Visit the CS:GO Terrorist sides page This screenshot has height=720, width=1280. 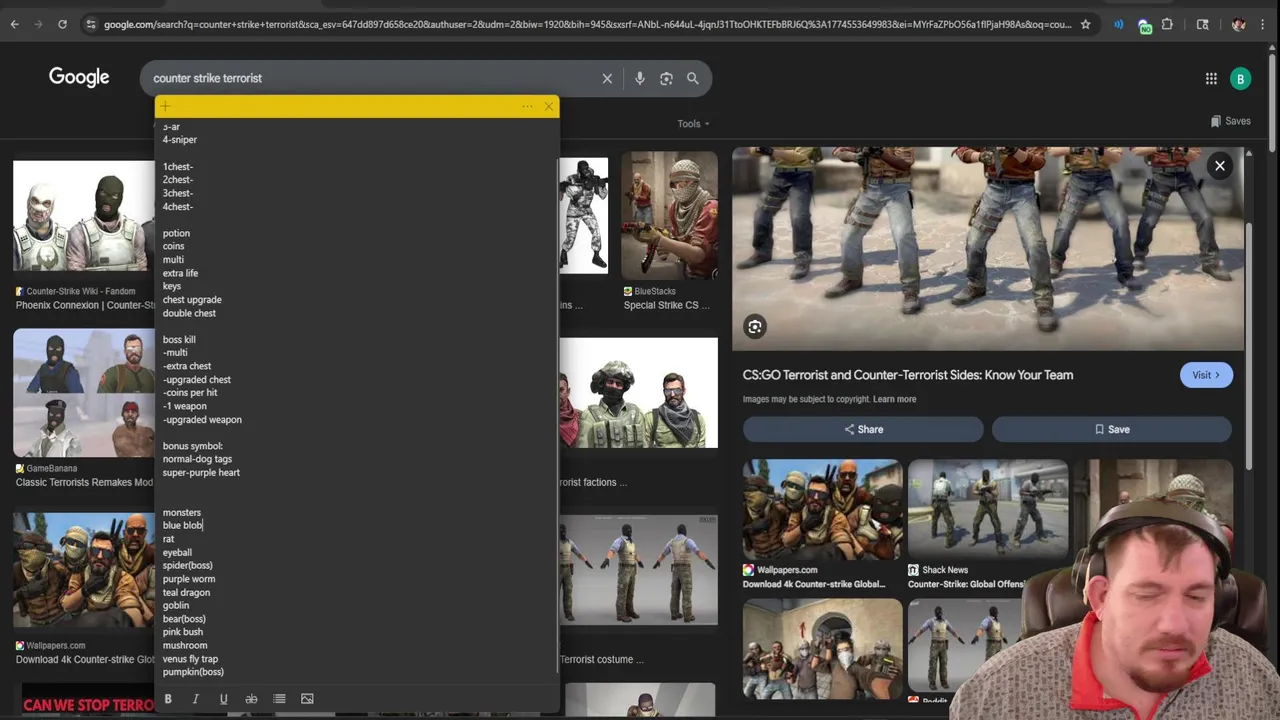pos(1206,375)
